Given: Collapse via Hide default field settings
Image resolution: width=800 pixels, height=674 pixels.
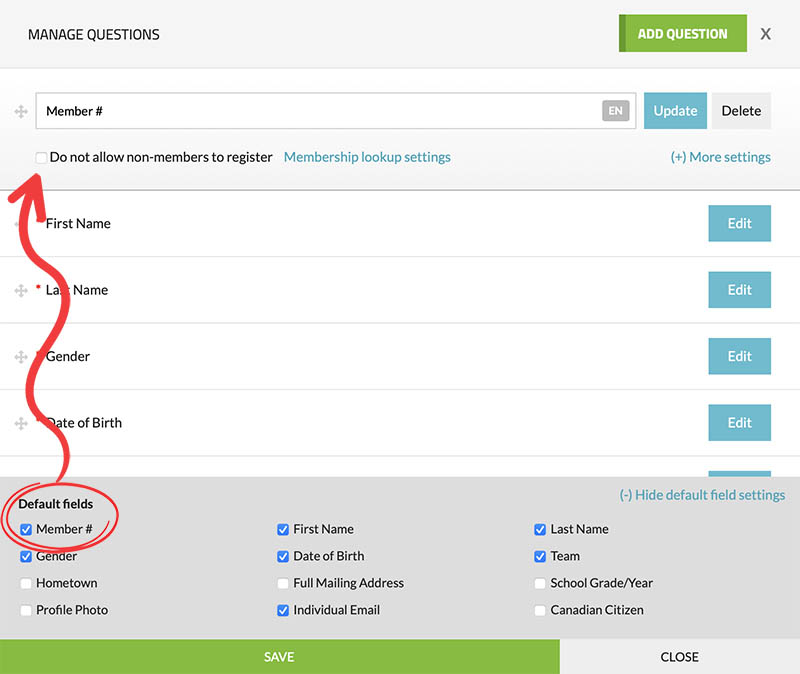Looking at the screenshot, I should [702, 495].
